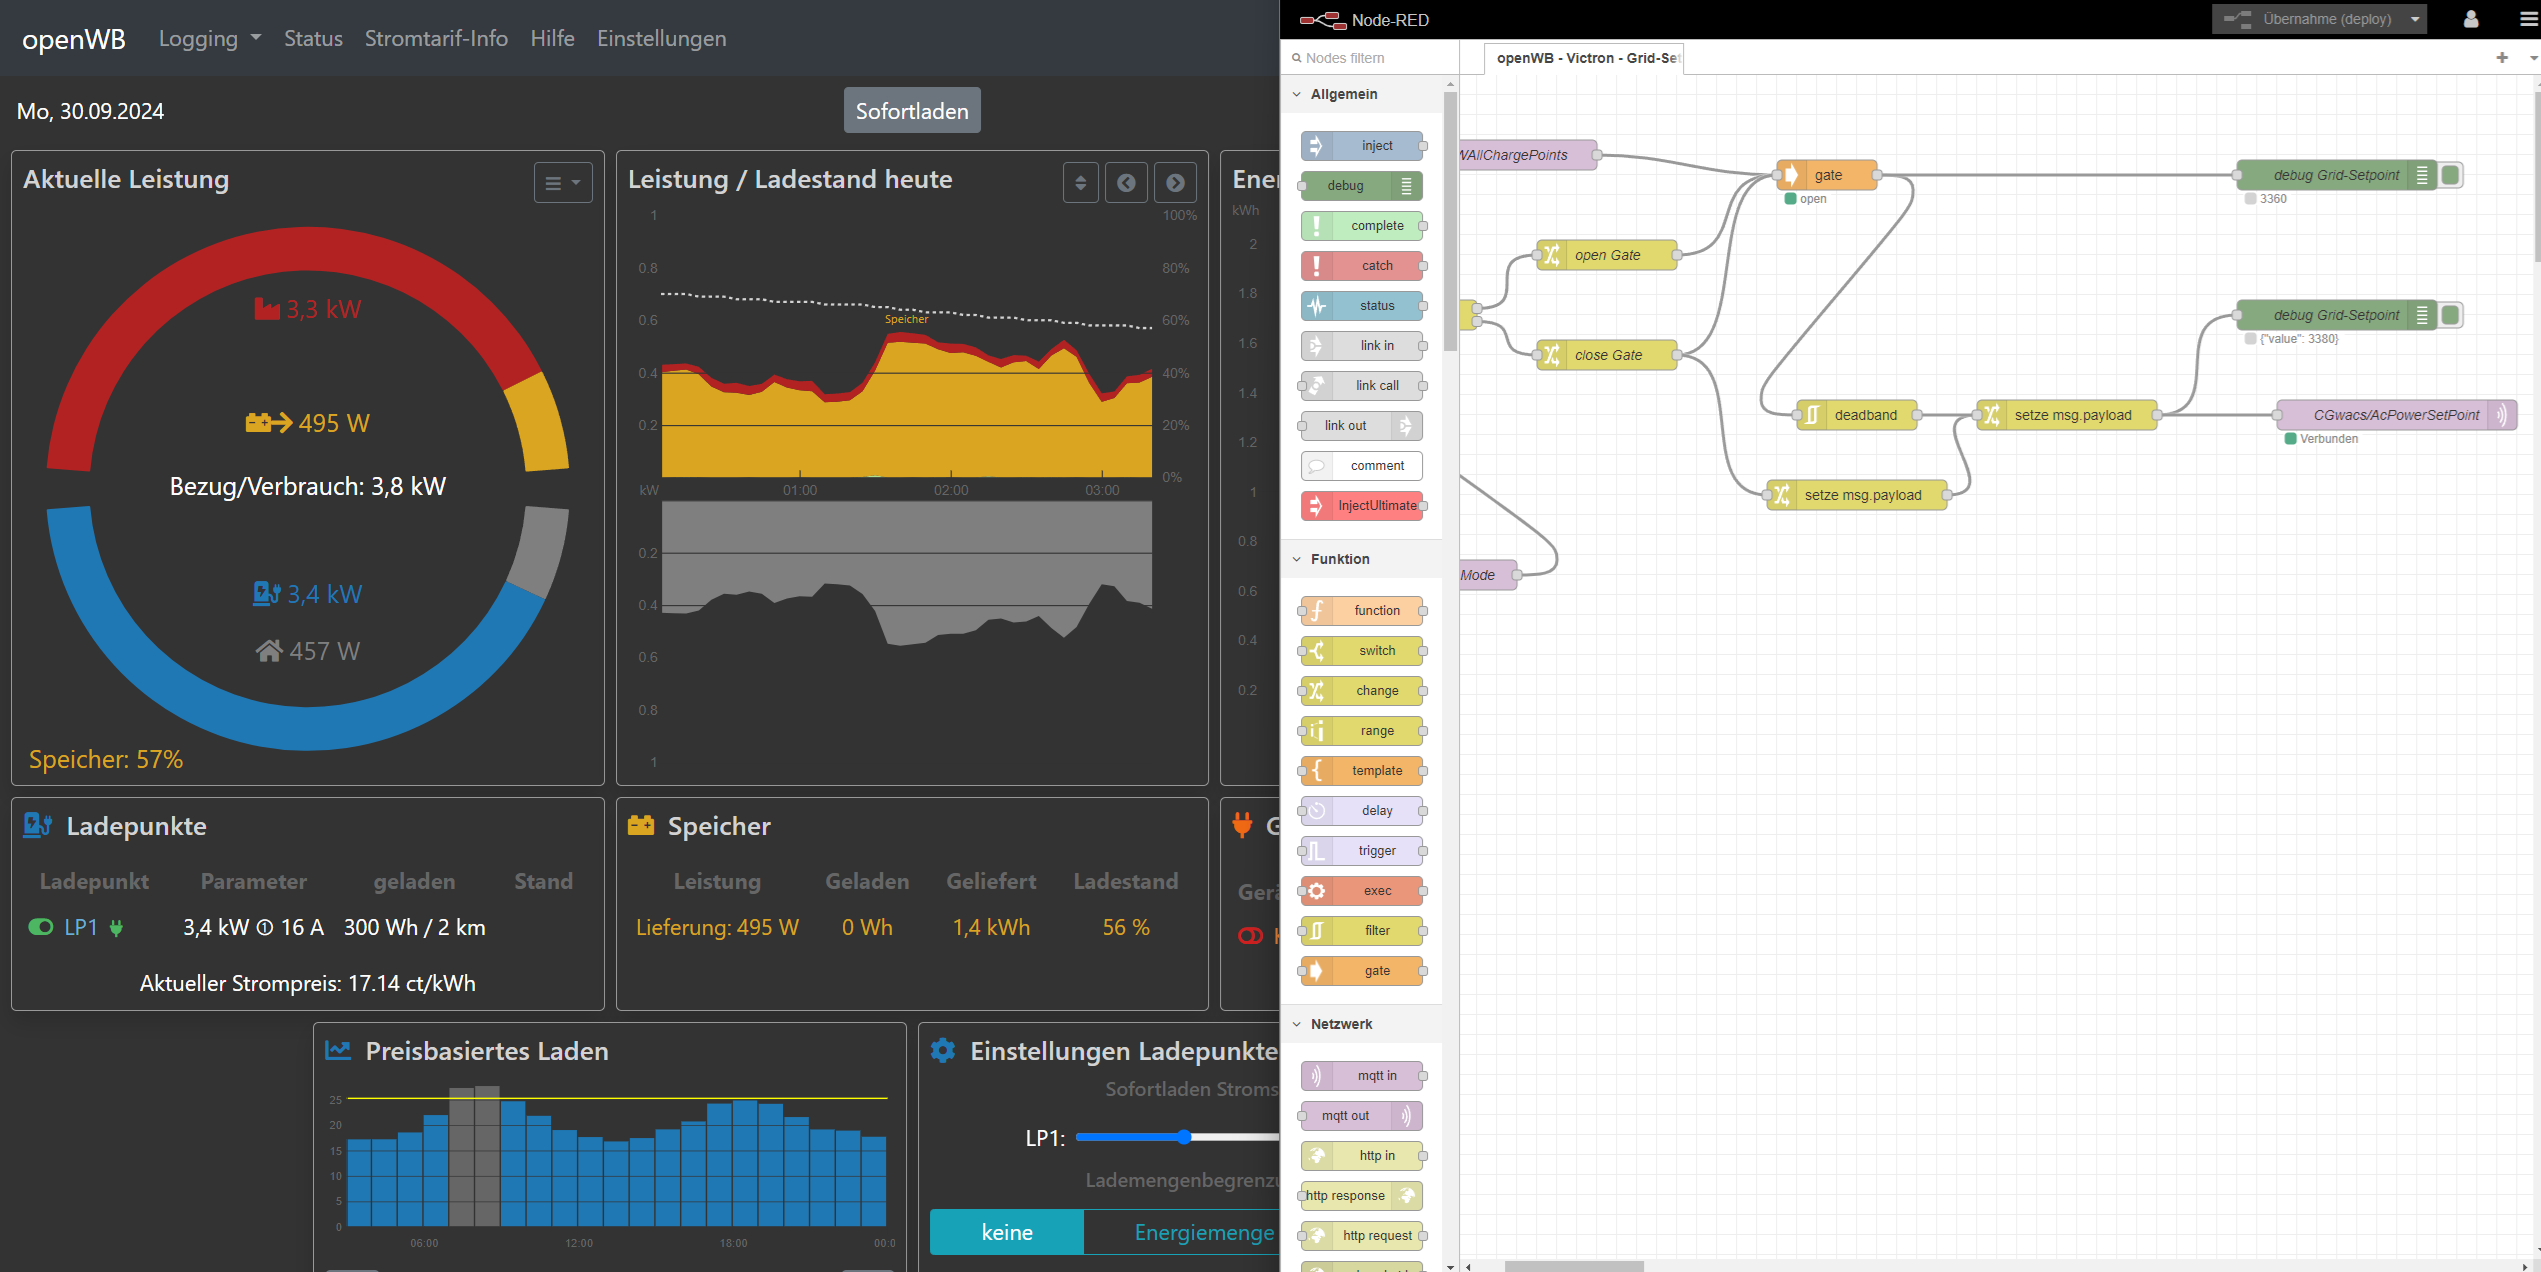
Task: Open the Einstellungen menu item
Action: (661, 38)
